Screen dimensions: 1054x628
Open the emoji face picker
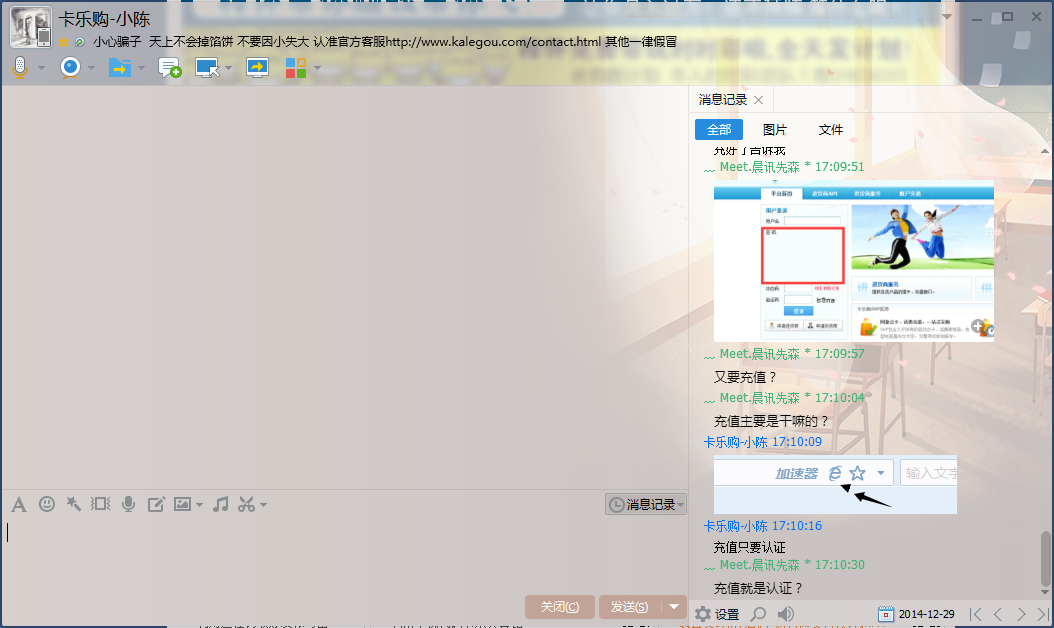(x=46, y=504)
